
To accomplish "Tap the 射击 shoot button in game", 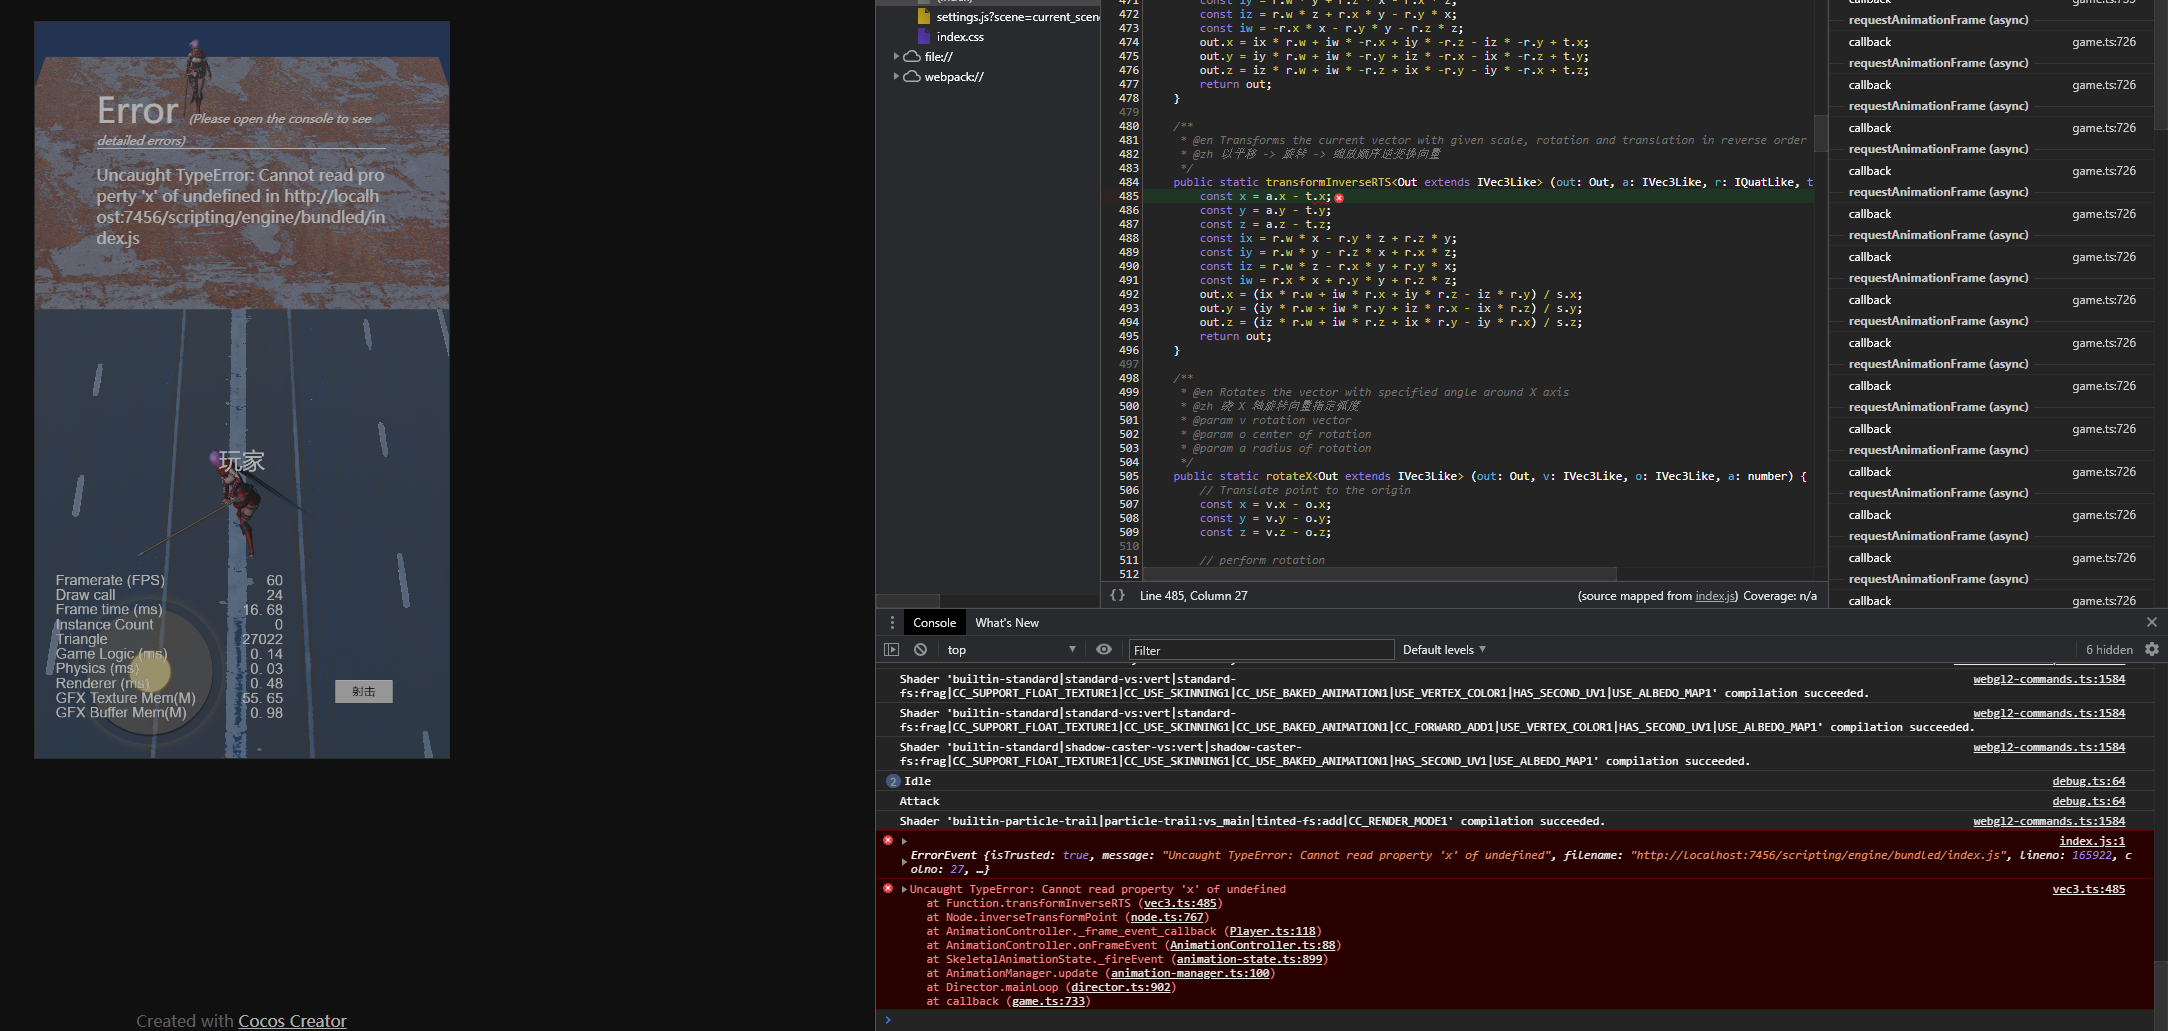I will pos(364,691).
